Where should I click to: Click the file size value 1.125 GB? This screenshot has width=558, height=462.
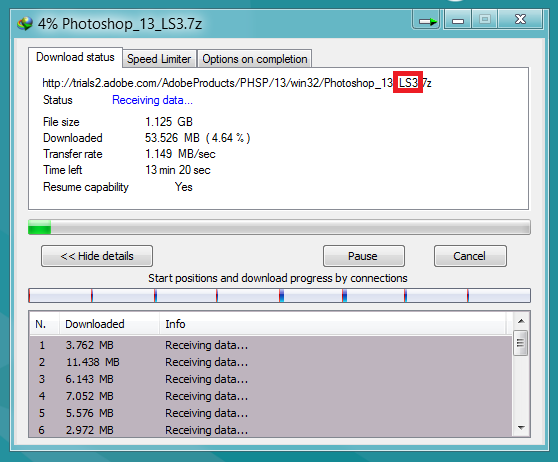coord(169,122)
